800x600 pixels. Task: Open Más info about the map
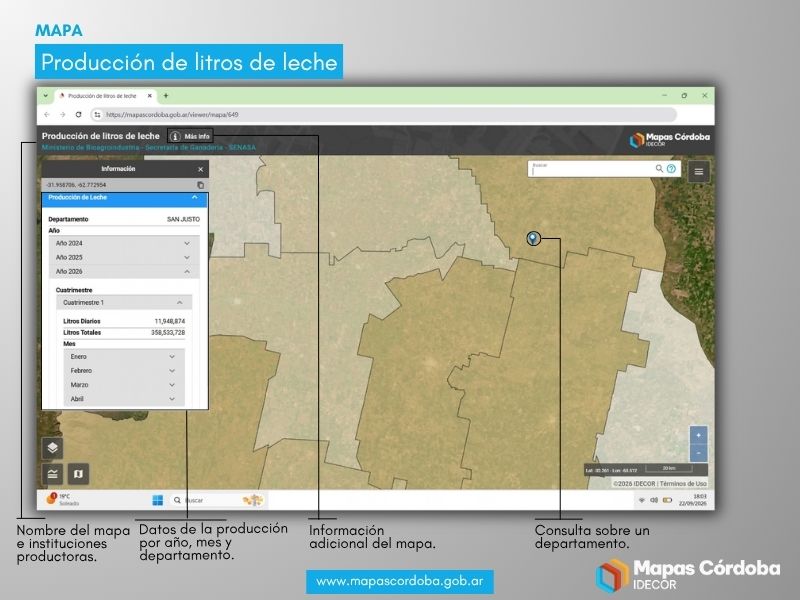[190, 136]
